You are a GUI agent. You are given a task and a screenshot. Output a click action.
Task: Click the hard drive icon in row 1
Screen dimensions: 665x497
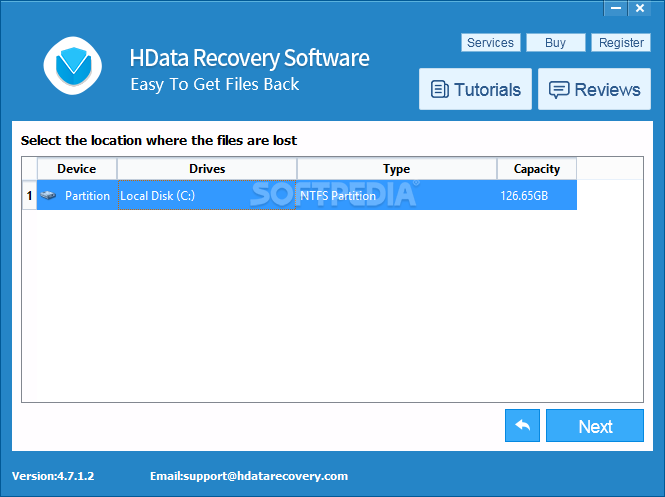(x=48, y=195)
